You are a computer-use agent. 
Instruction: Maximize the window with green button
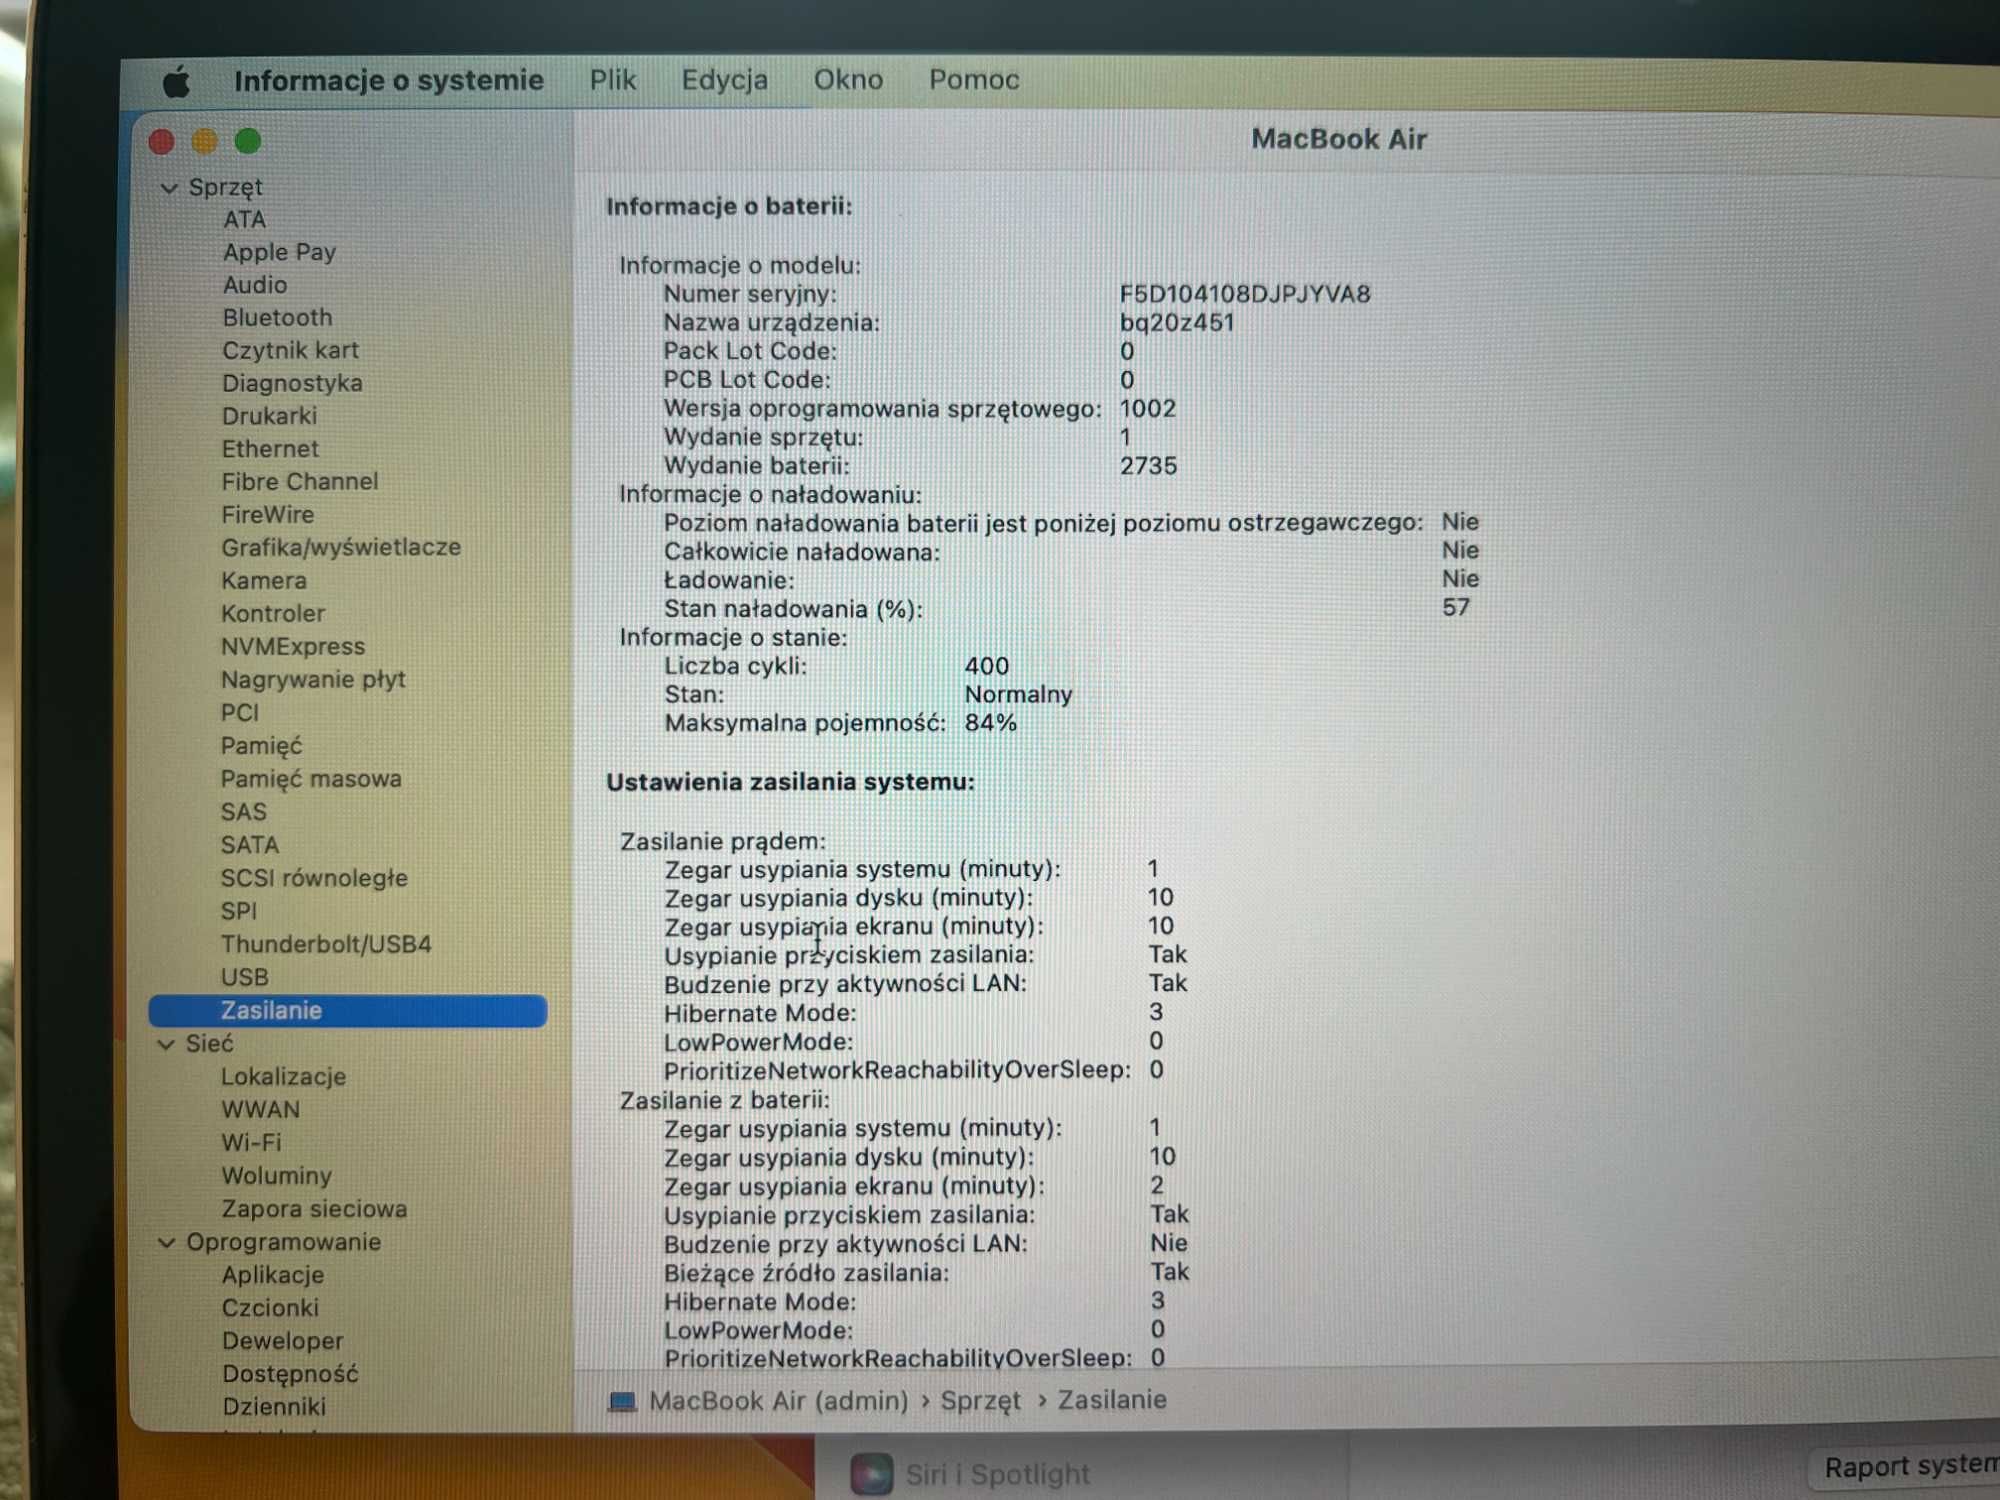(x=248, y=142)
